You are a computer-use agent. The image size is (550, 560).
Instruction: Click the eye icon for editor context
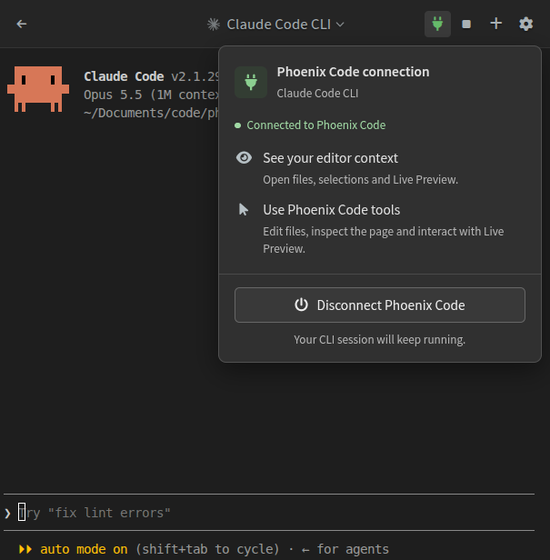[x=244, y=158]
